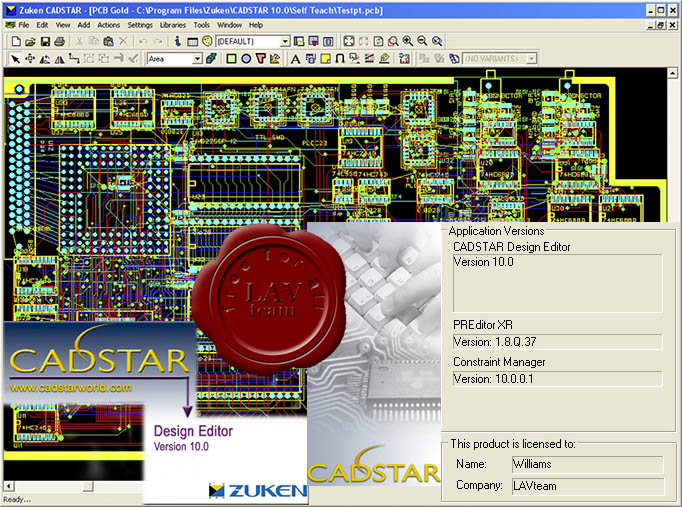This screenshot has height=507, width=682.
Task: Click the Rotate triangle tool icon
Action: coord(45,58)
